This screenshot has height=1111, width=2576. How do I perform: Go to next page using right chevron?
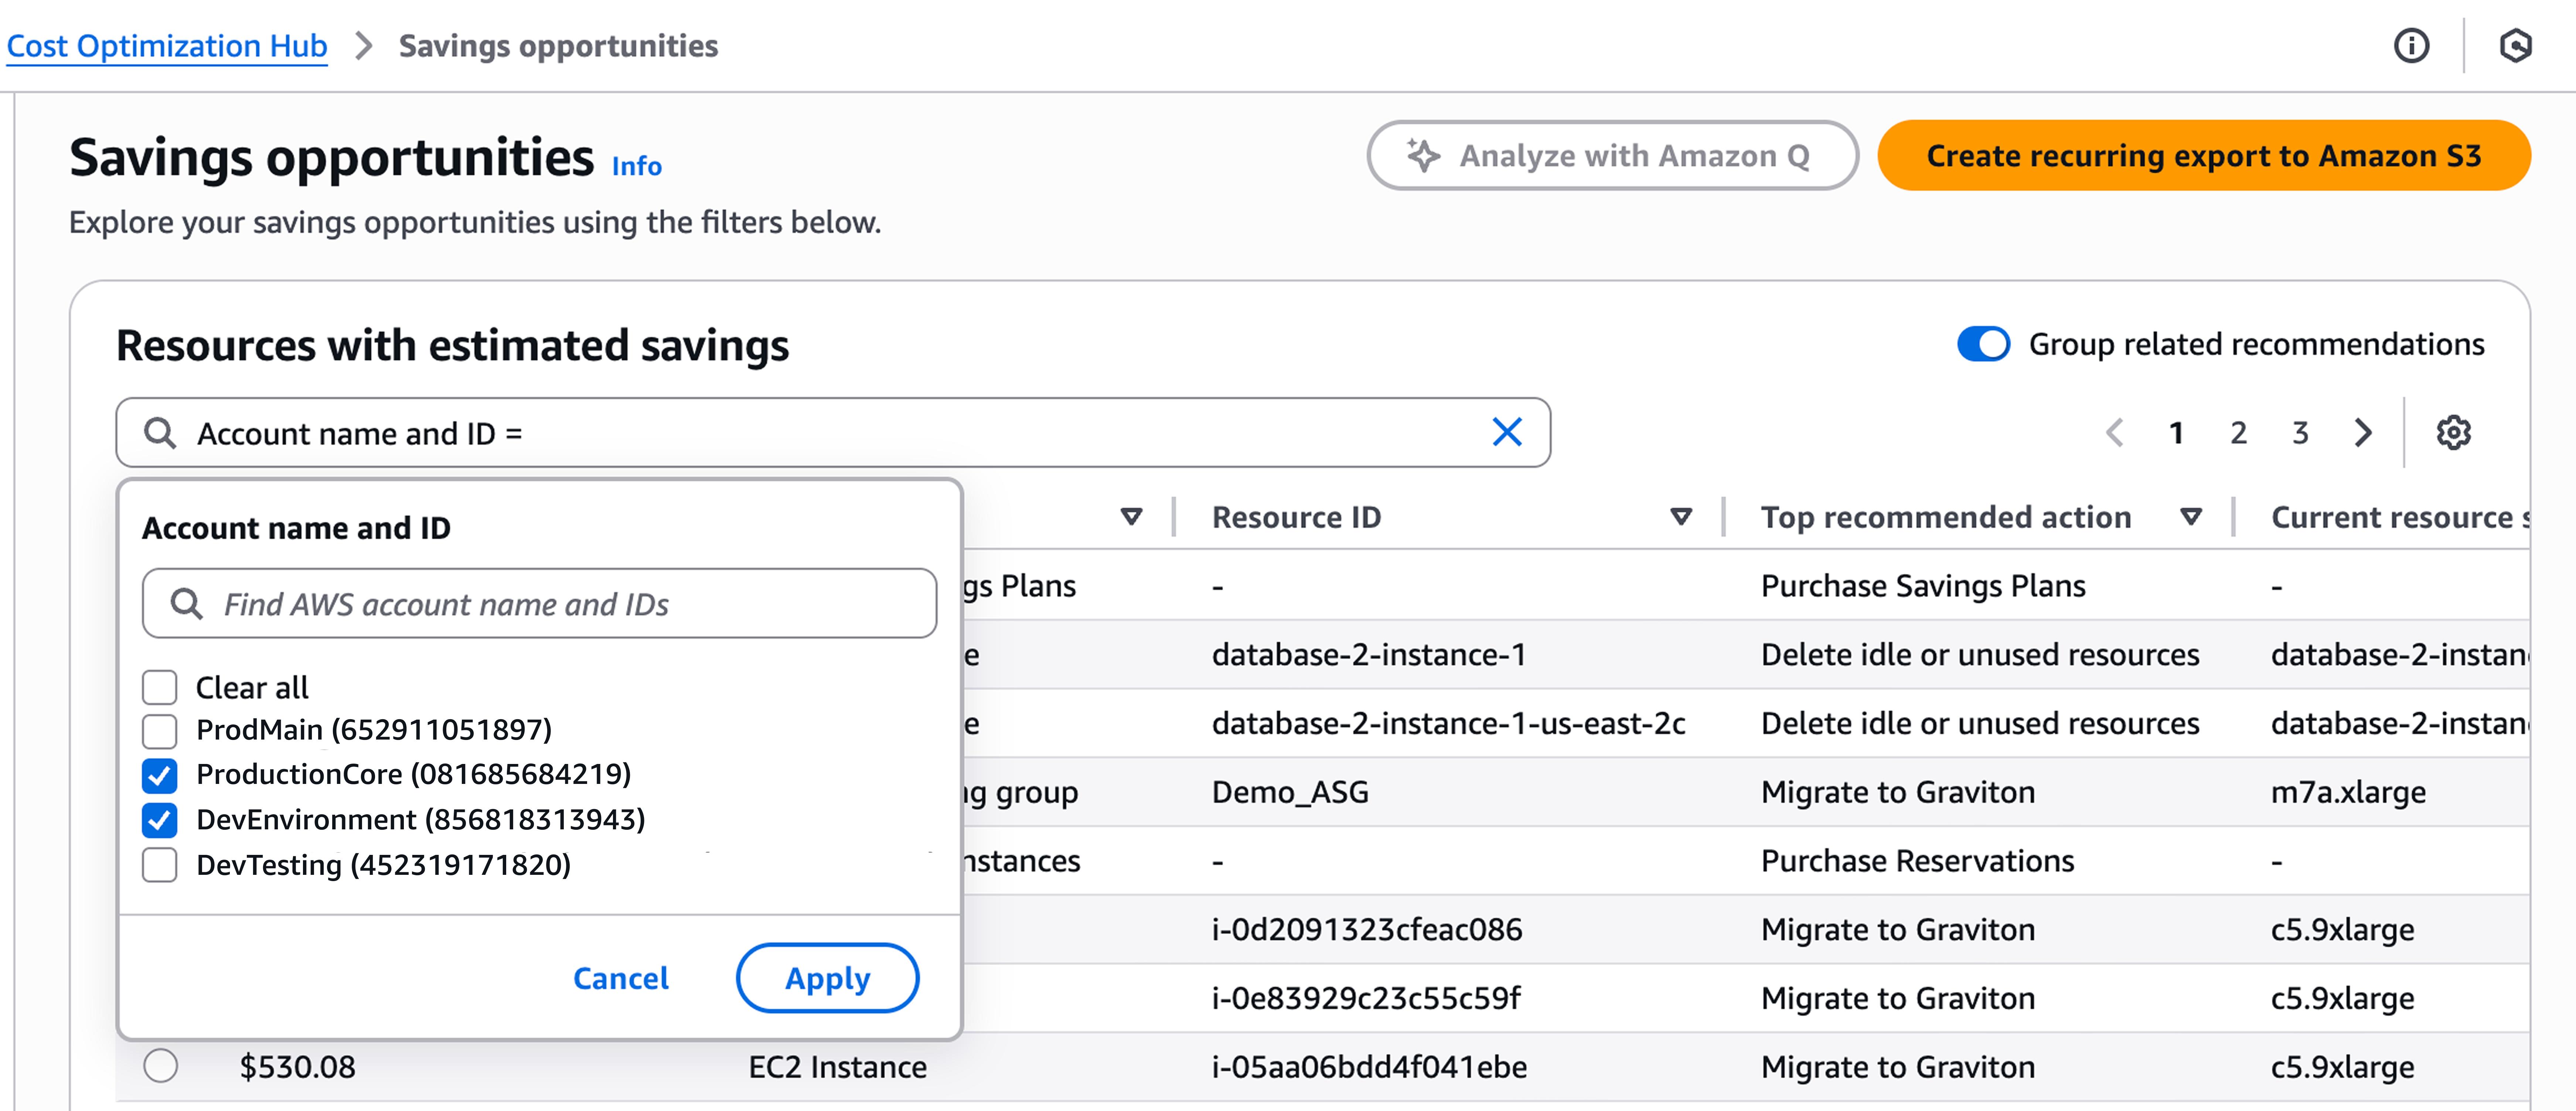(2363, 433)
